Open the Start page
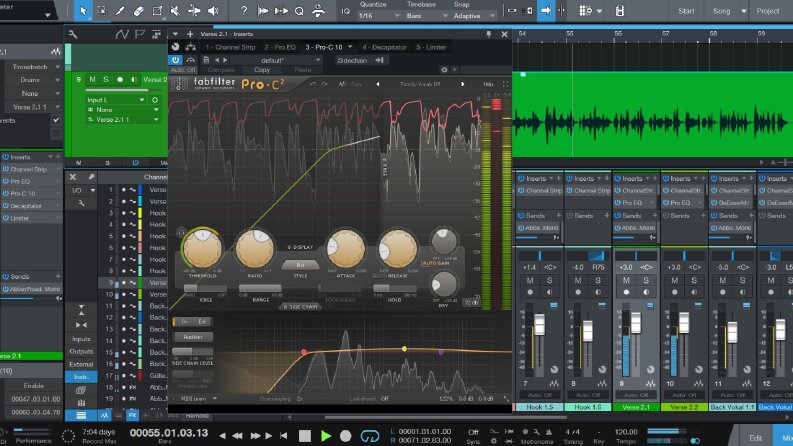 coord(686,11)
